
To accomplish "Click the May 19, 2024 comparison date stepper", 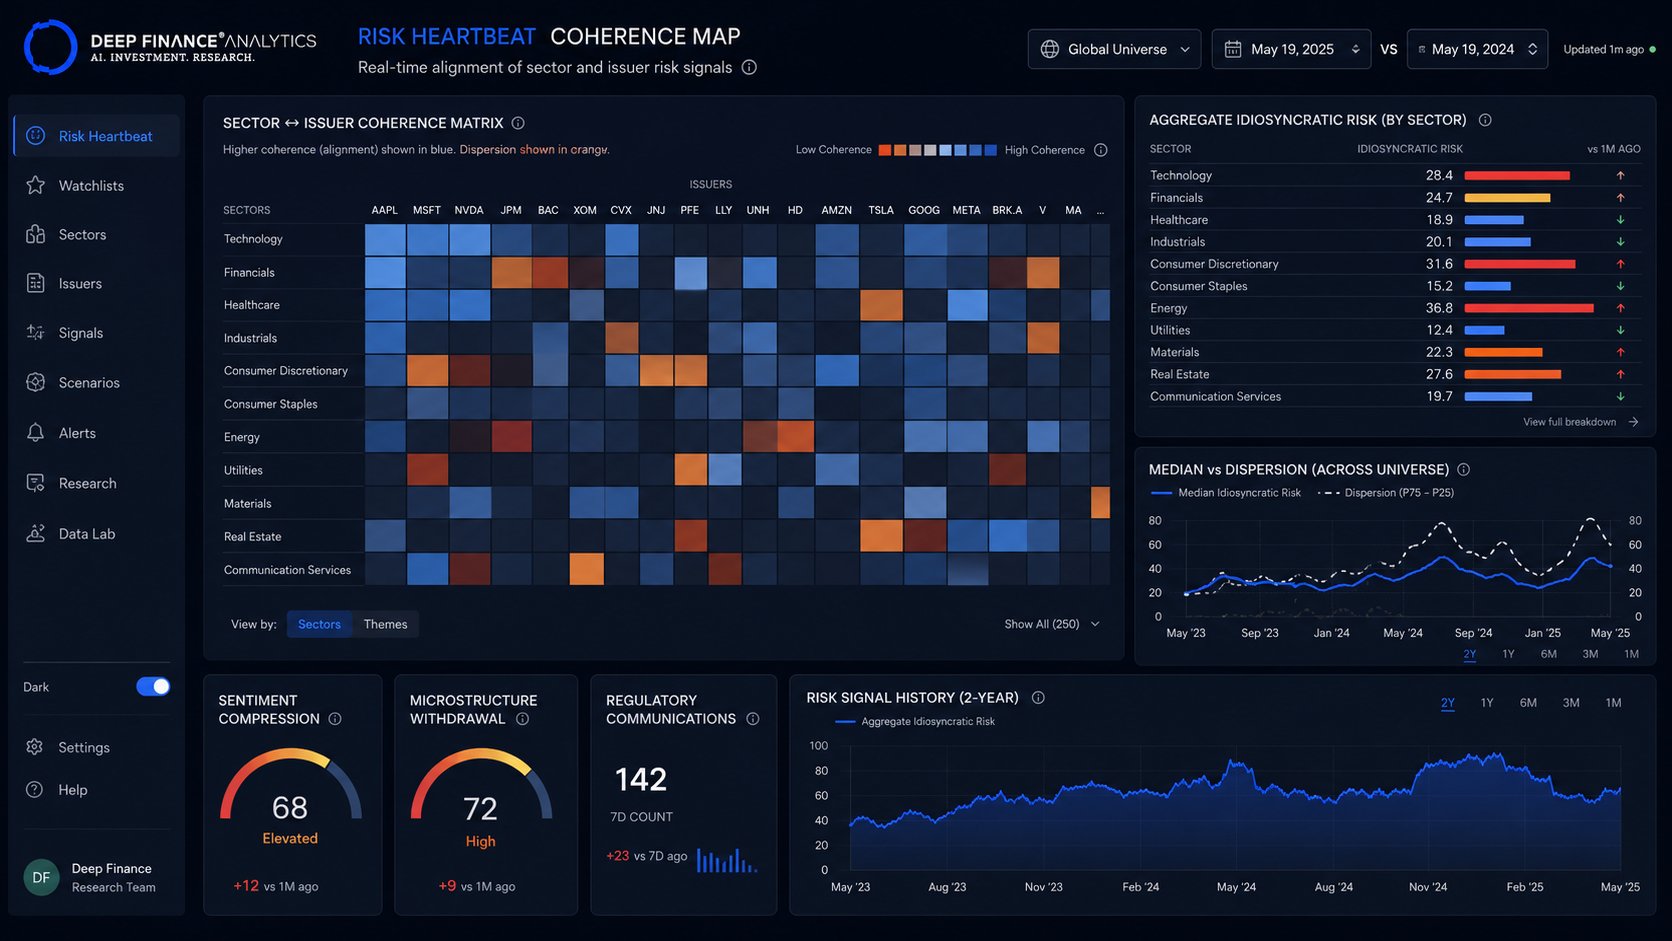I will tap(1532, 49).
